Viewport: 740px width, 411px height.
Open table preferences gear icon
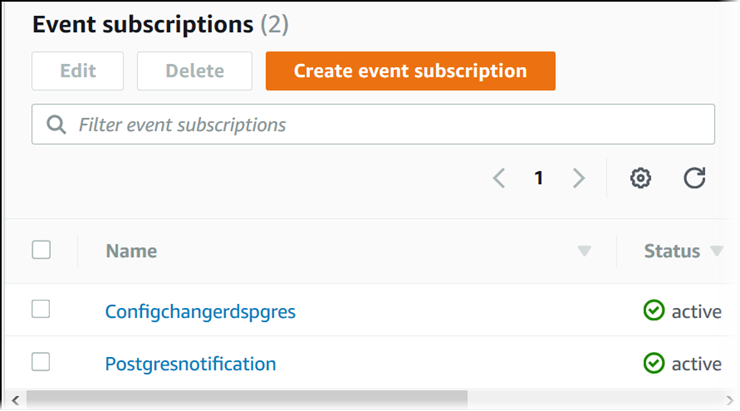(641, 178)
